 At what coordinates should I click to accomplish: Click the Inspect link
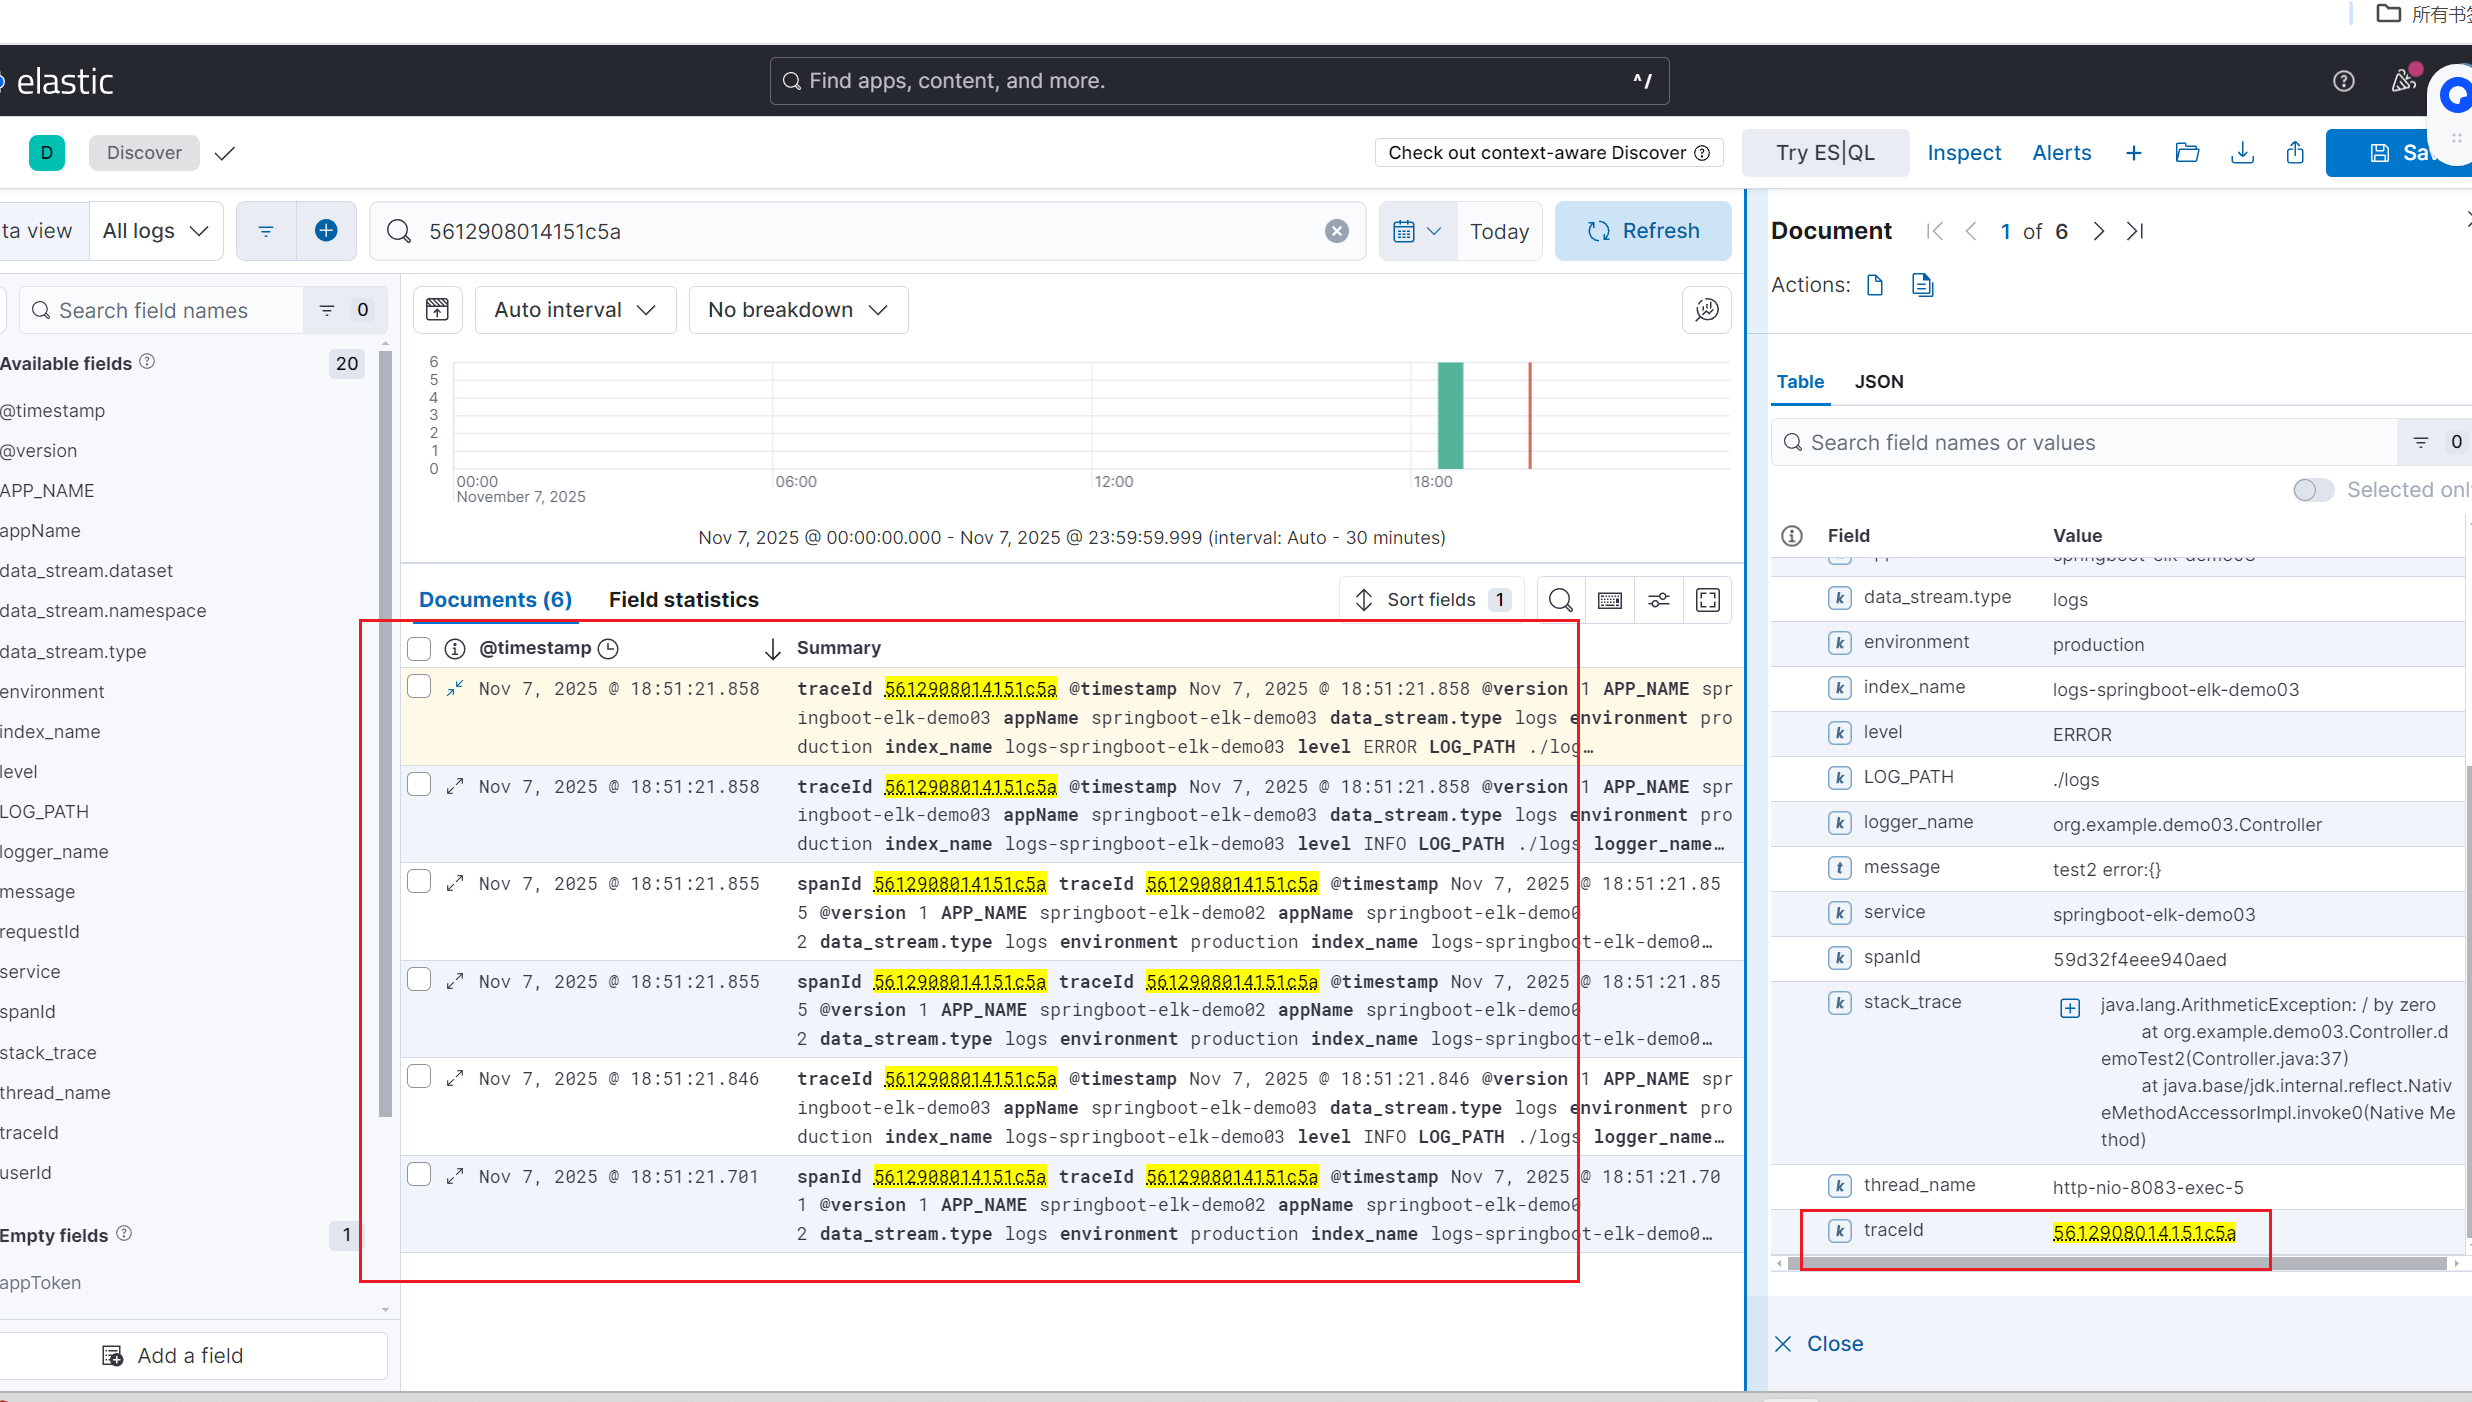[1964, 153]
